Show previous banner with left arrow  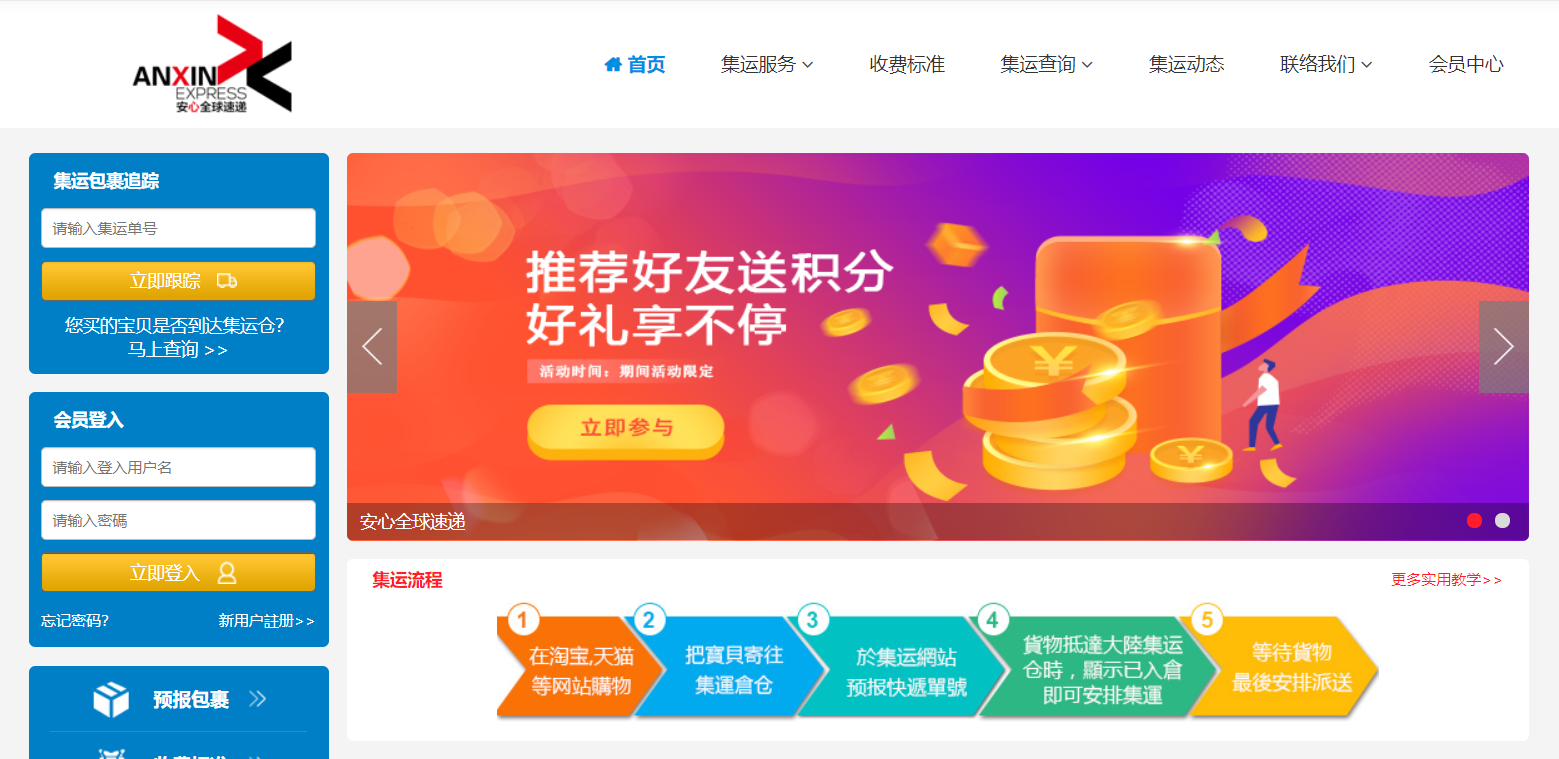372,347
